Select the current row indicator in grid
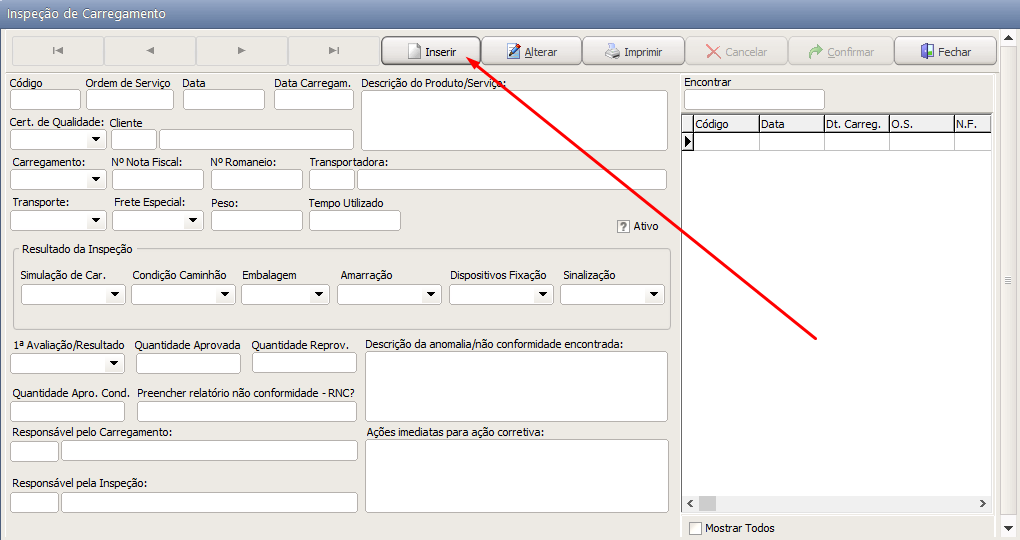Image resolution: width=1020 pixels, height=540 pixels. click(688, 141)
